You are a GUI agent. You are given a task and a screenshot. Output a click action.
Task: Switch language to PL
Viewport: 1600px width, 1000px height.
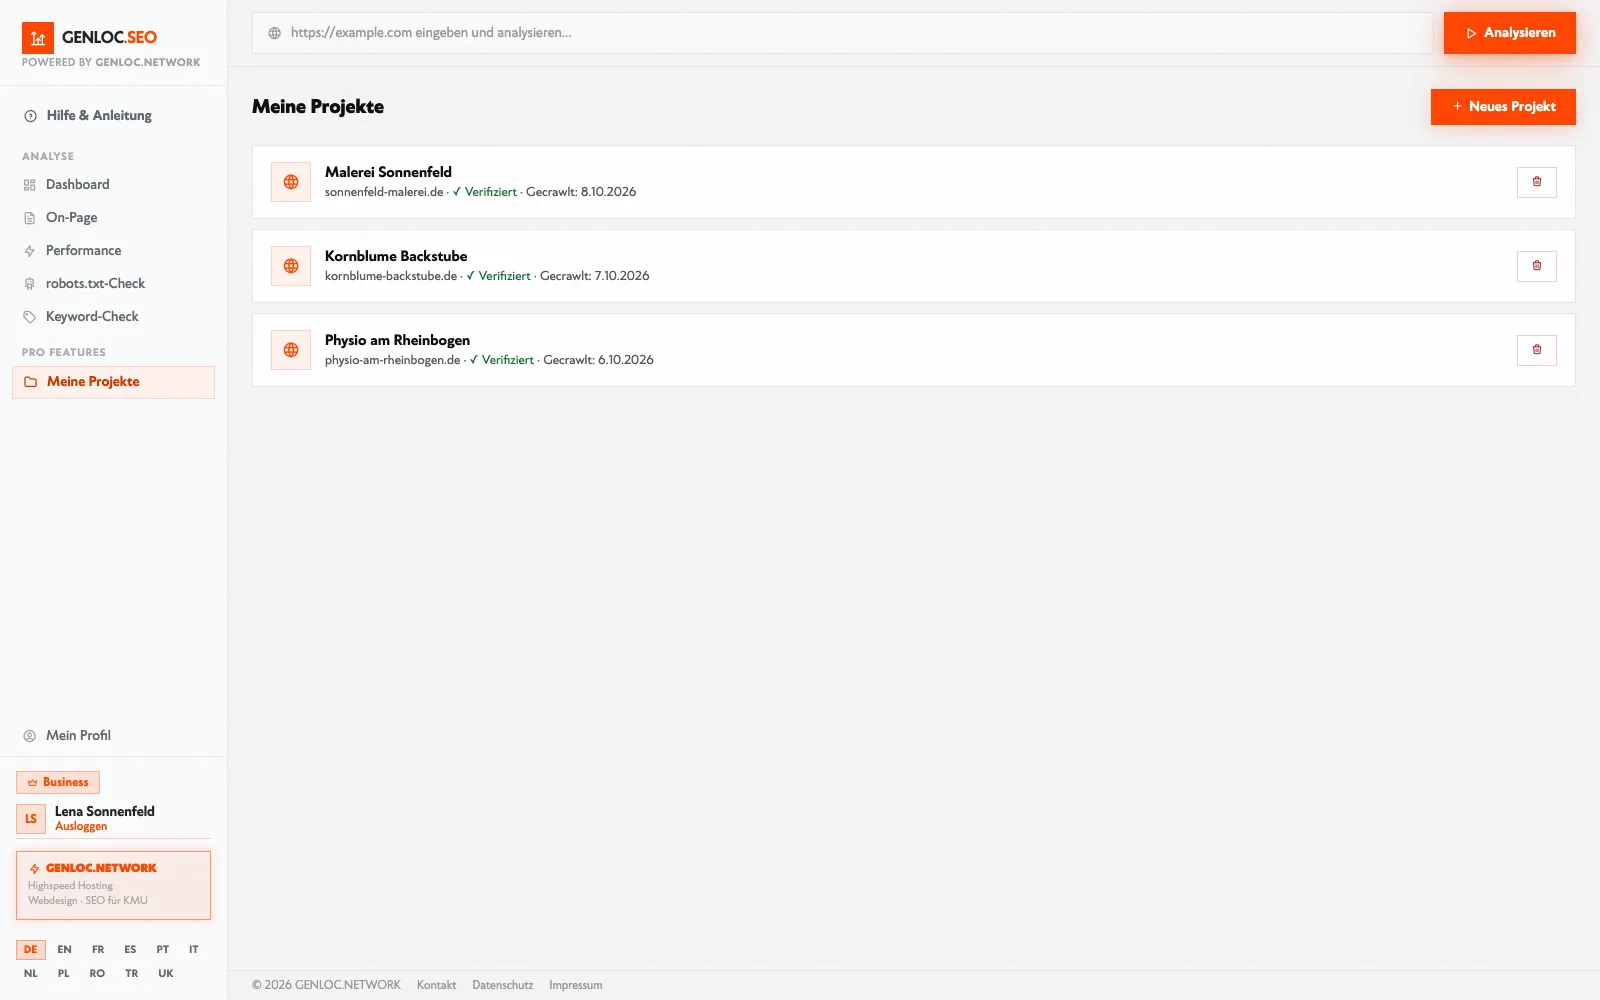click(x=64, y=974)
